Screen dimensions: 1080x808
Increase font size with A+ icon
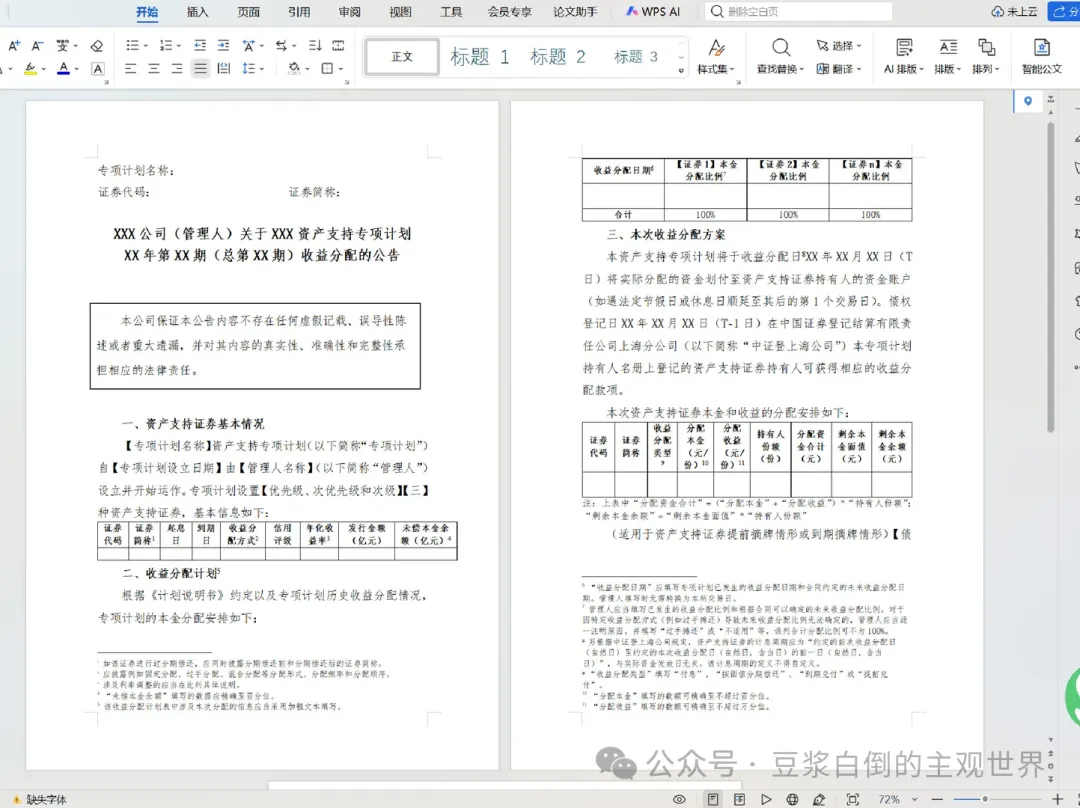(14, 45)
